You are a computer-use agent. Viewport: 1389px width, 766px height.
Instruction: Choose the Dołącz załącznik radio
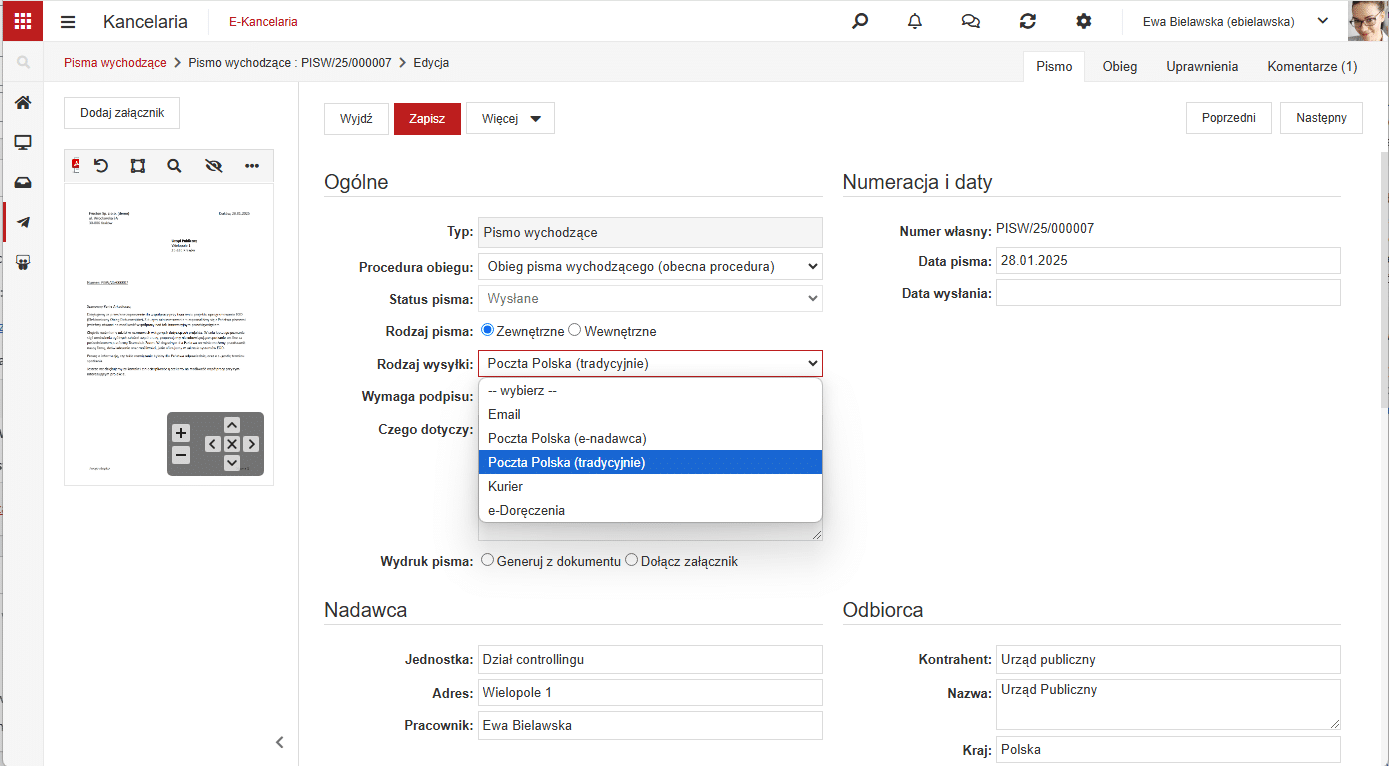coord(631,561)
